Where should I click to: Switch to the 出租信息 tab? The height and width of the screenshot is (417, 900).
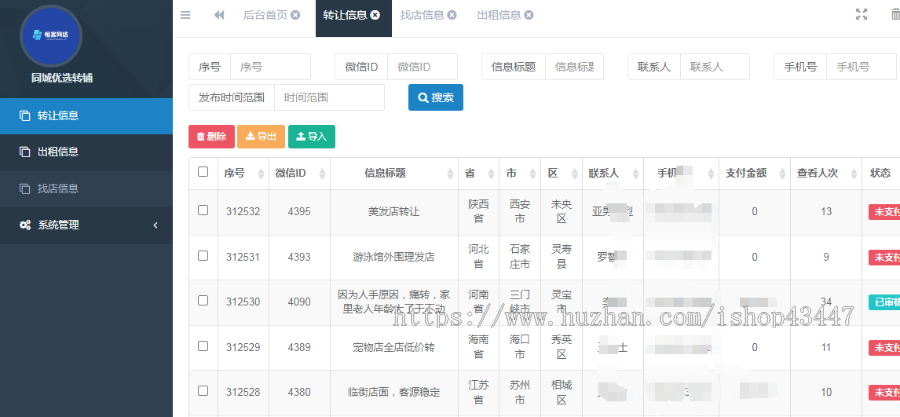tap(499, 15)
